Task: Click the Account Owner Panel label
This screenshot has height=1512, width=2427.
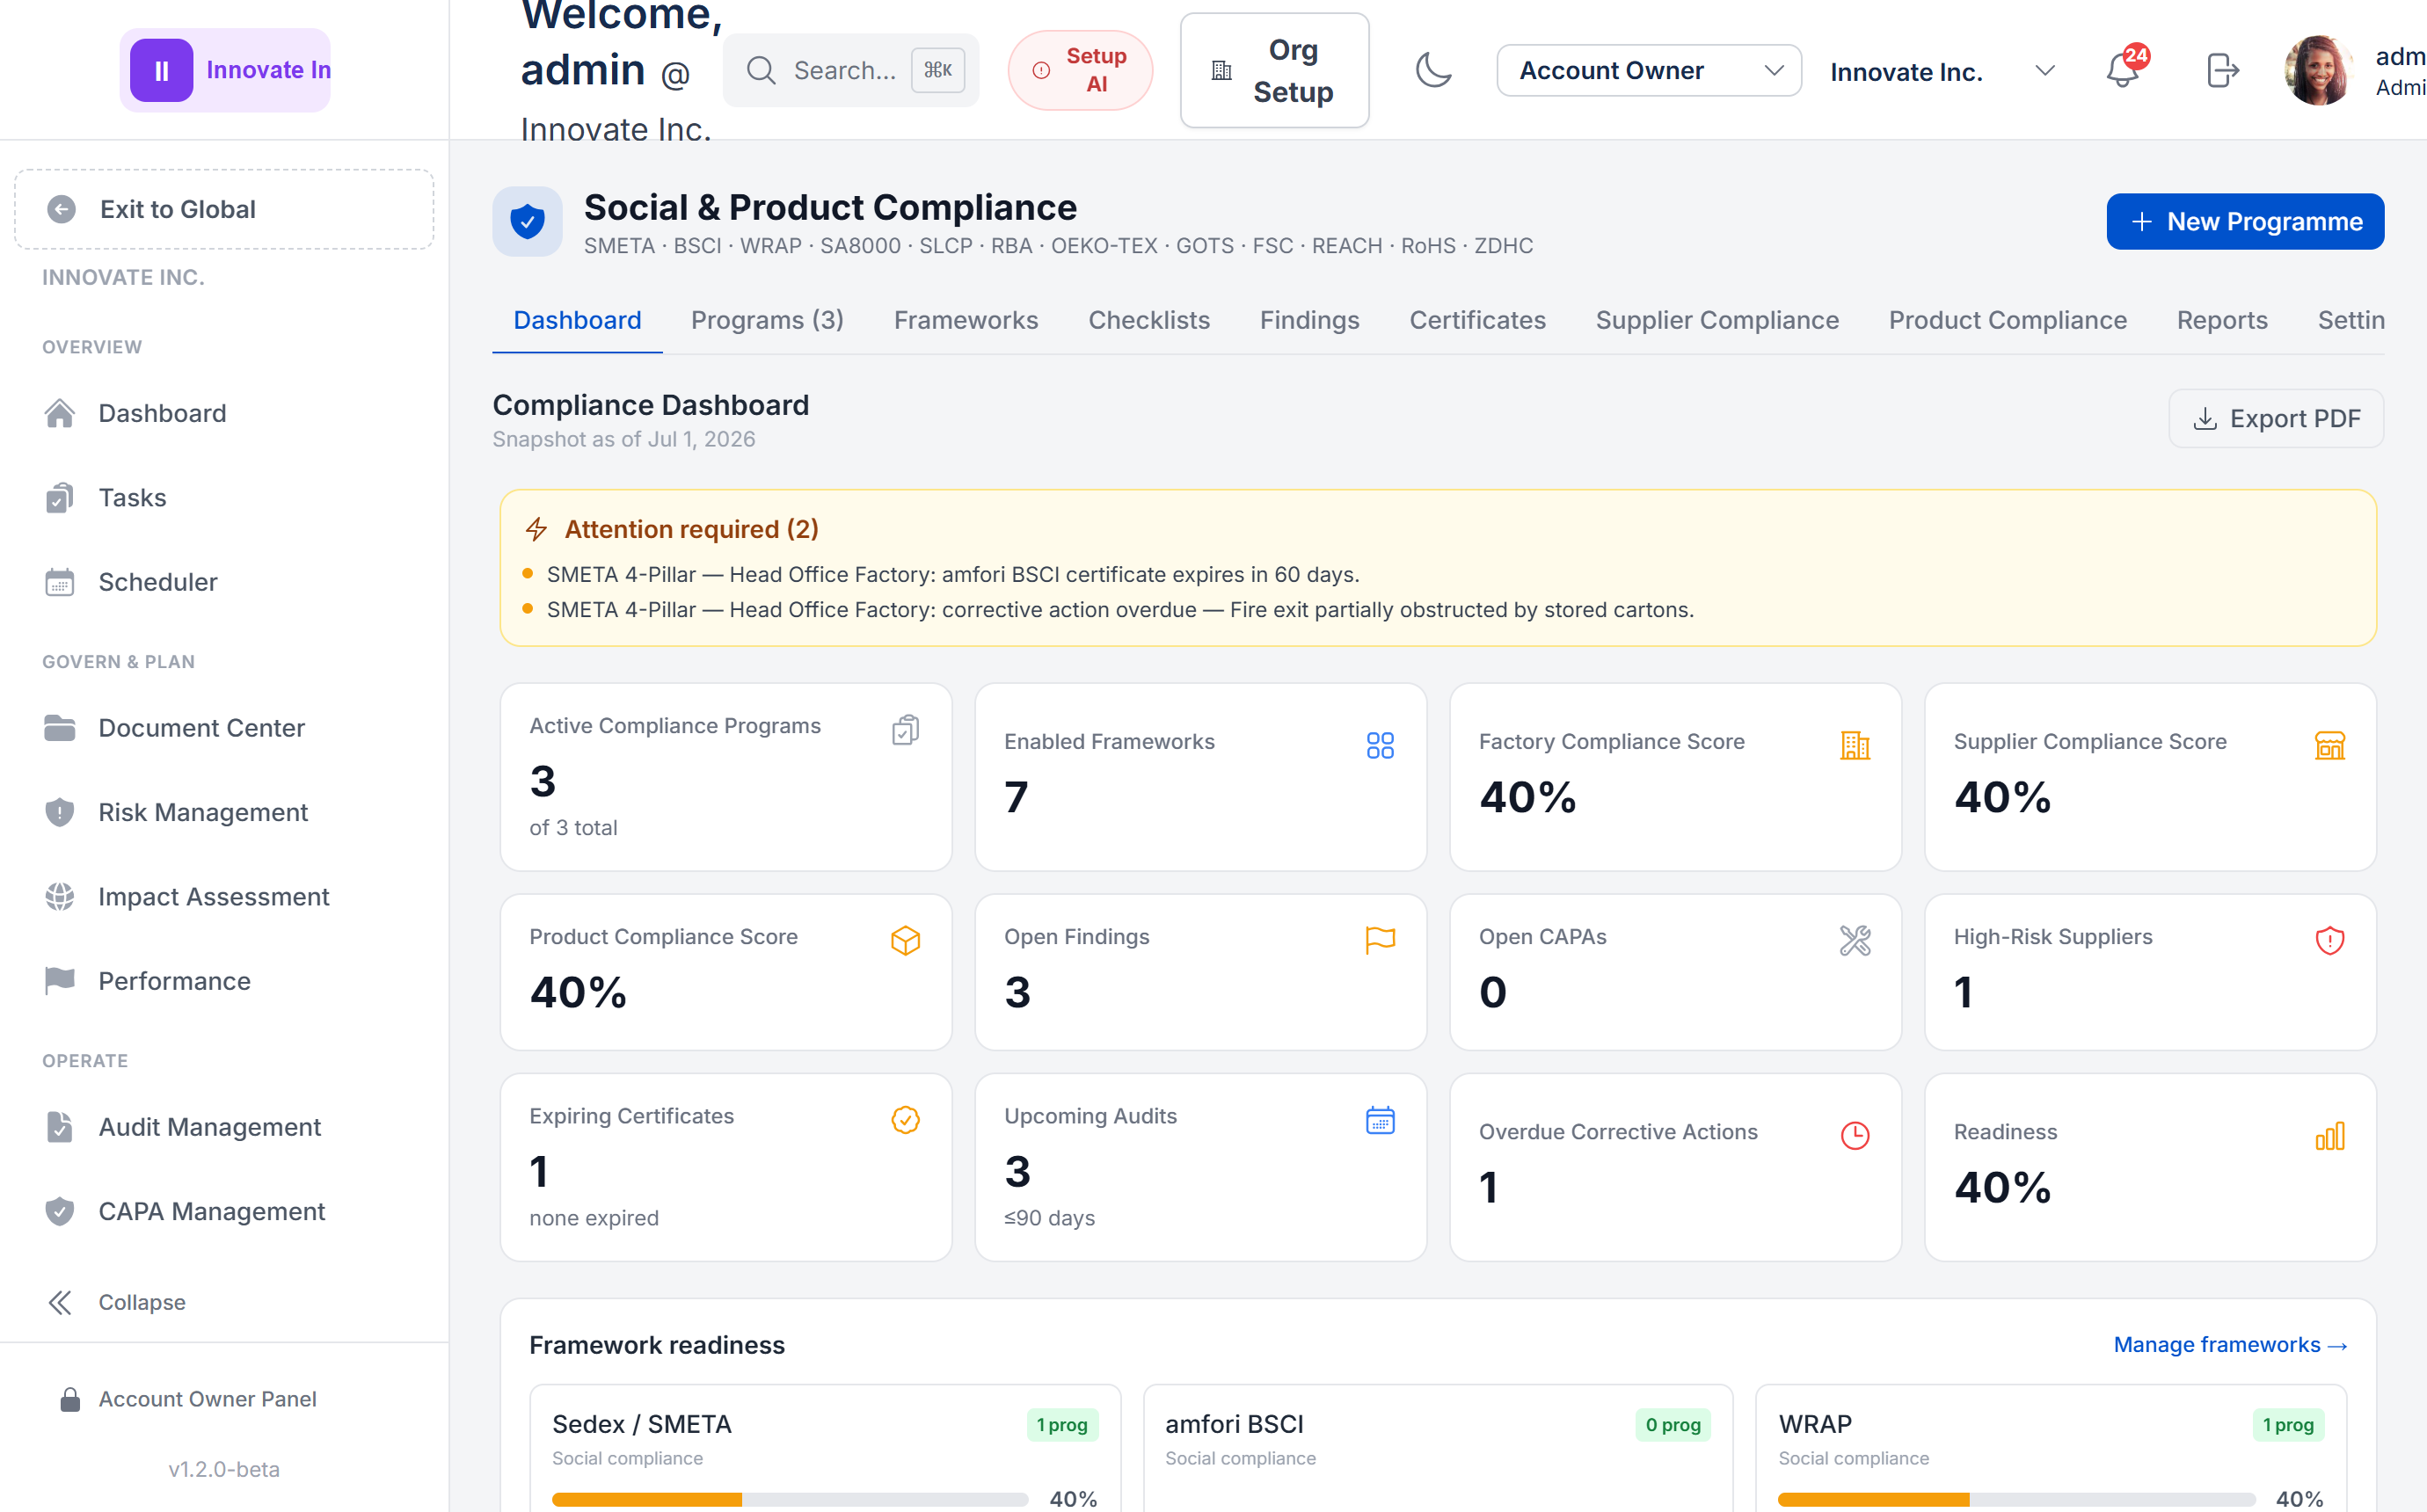Action: click(207, 1399)
